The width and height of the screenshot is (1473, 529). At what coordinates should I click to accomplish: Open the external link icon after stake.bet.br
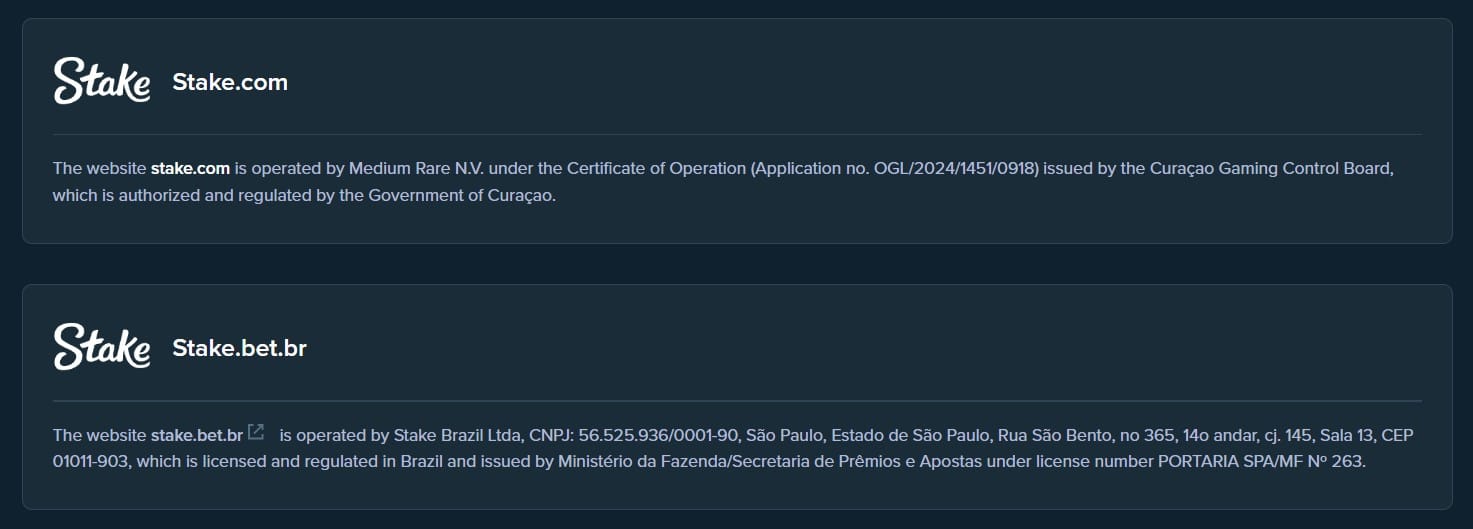tap(256, 433)
